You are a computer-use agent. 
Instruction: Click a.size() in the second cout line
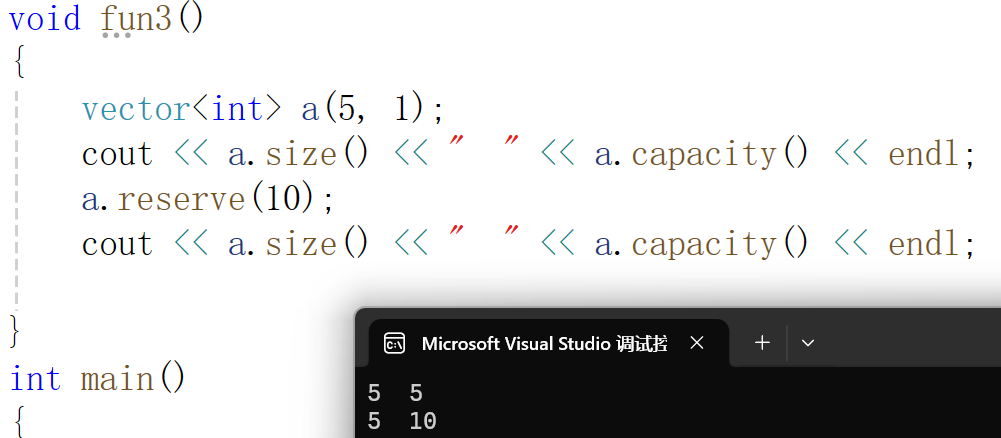tap(298, 244)
